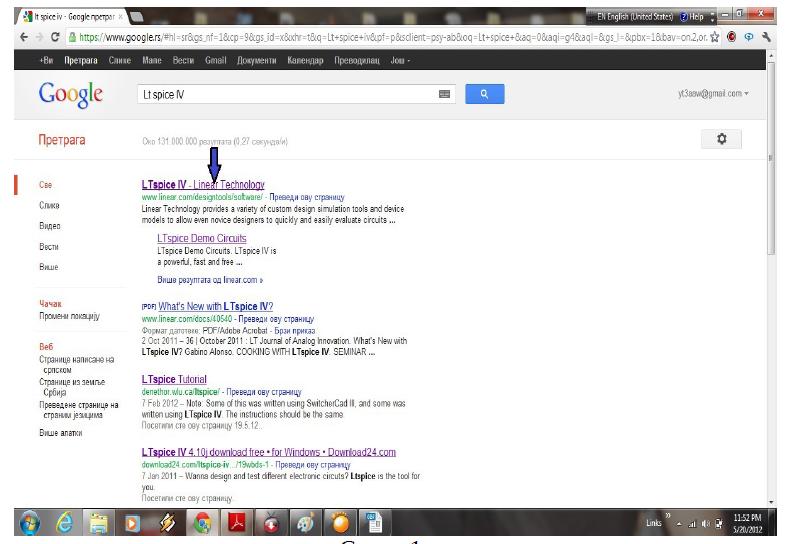Expand the yt3aaw@gmail.com account dropdown
The height and width of the screenshot is (544, 792).
coord(713,93)
